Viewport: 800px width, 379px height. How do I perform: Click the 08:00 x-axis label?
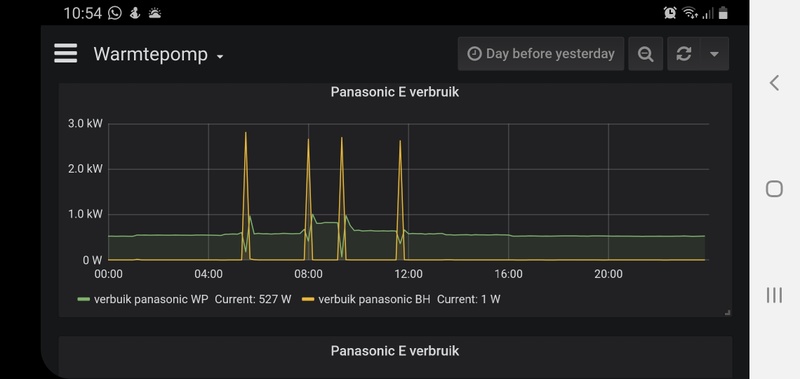(x=308, y=274)
